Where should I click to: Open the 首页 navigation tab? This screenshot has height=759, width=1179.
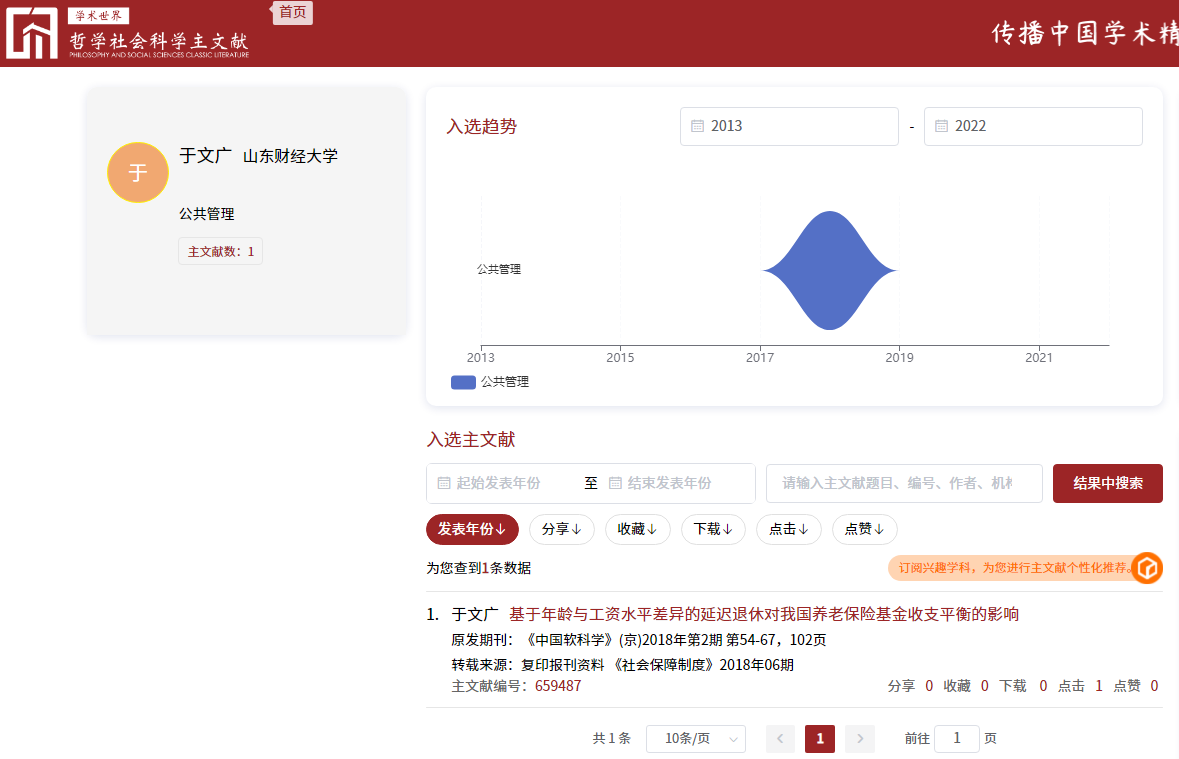tap(293, 12)
